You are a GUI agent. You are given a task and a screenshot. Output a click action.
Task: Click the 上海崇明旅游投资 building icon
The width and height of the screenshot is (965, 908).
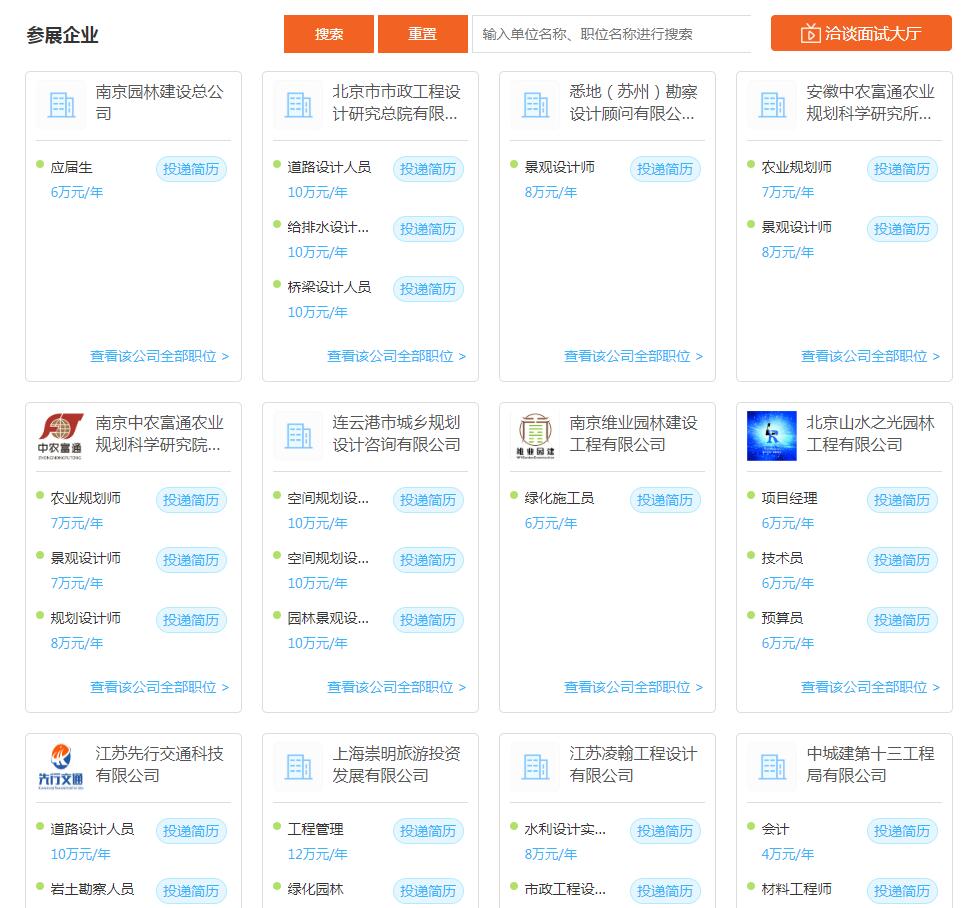point(298,766)
